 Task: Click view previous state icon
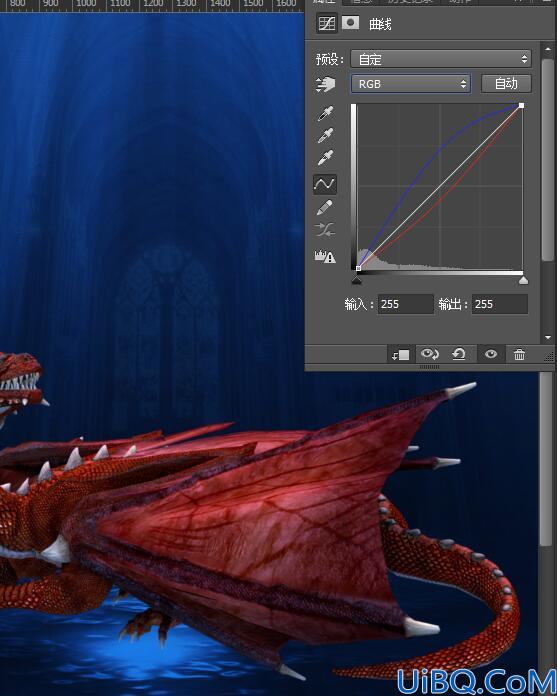tap(429, 354)
